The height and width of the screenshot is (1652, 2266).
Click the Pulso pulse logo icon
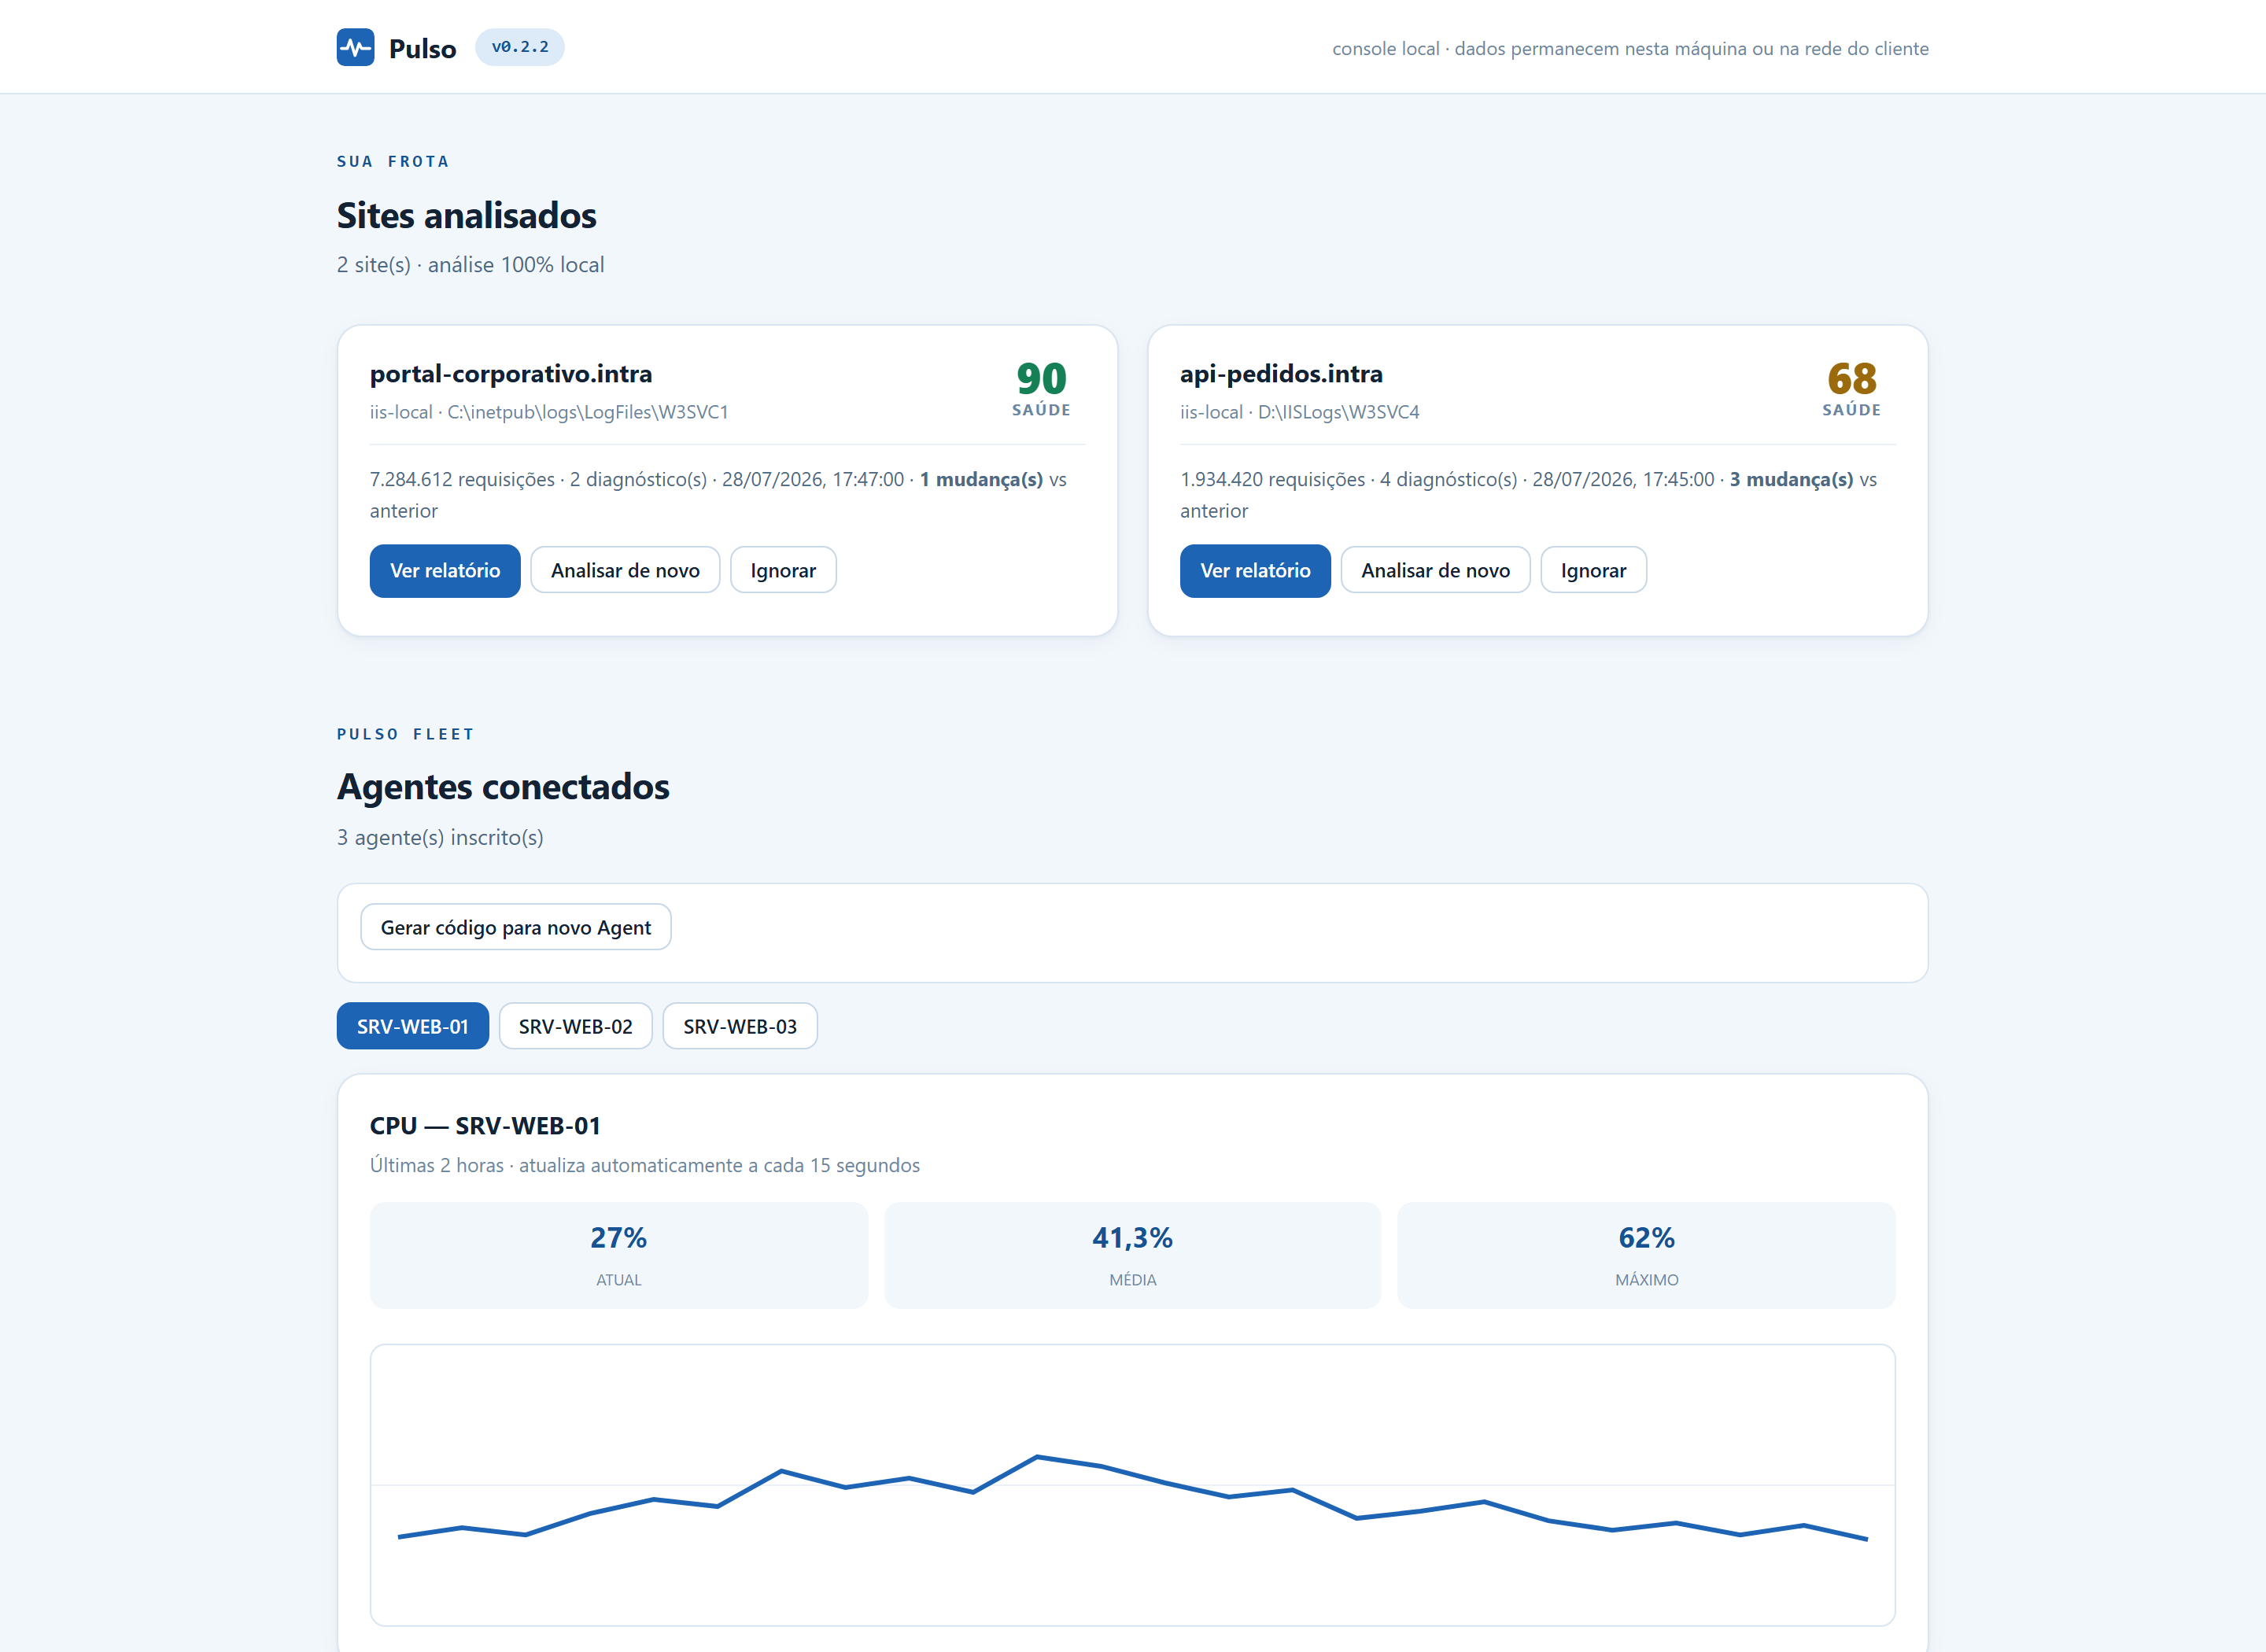(x=355, y=47)
